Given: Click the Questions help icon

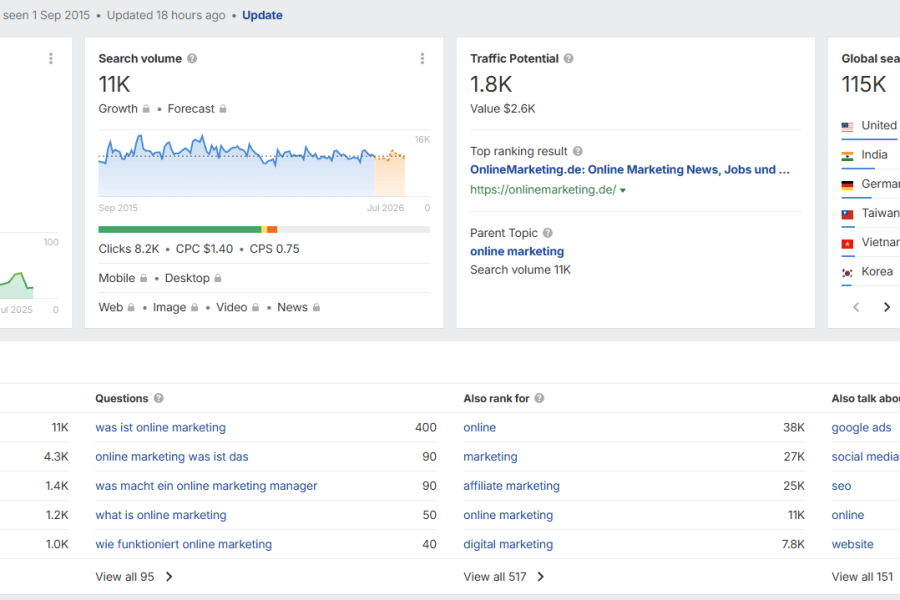Looking at the screenshot, I should click(x=158, y=398).
